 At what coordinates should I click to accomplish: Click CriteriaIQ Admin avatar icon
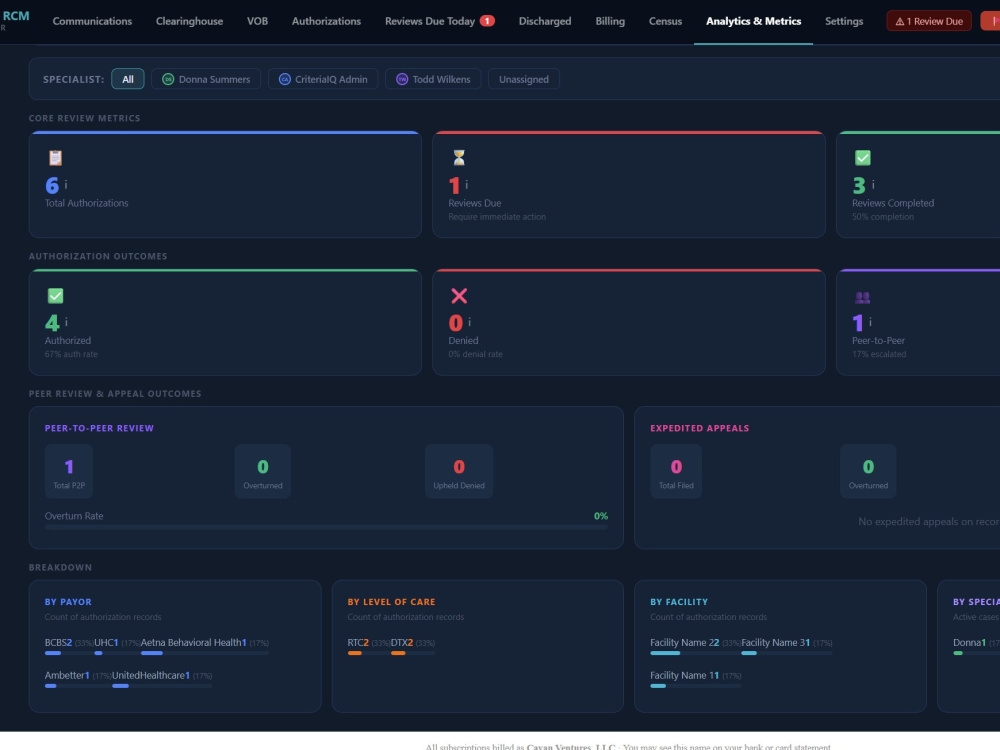285,79
